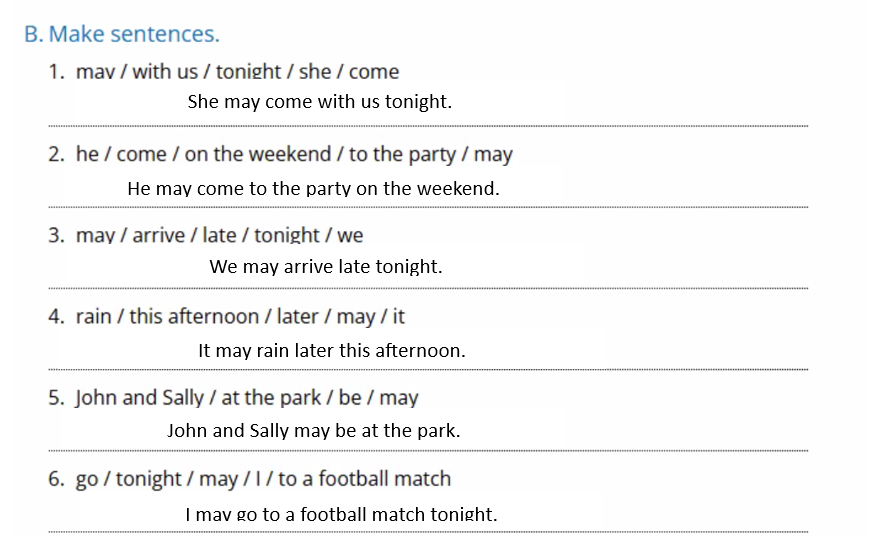Click answer 'We may arrive late tonight.'
Viewport: 876px width, 537px height.
(326, 267)
